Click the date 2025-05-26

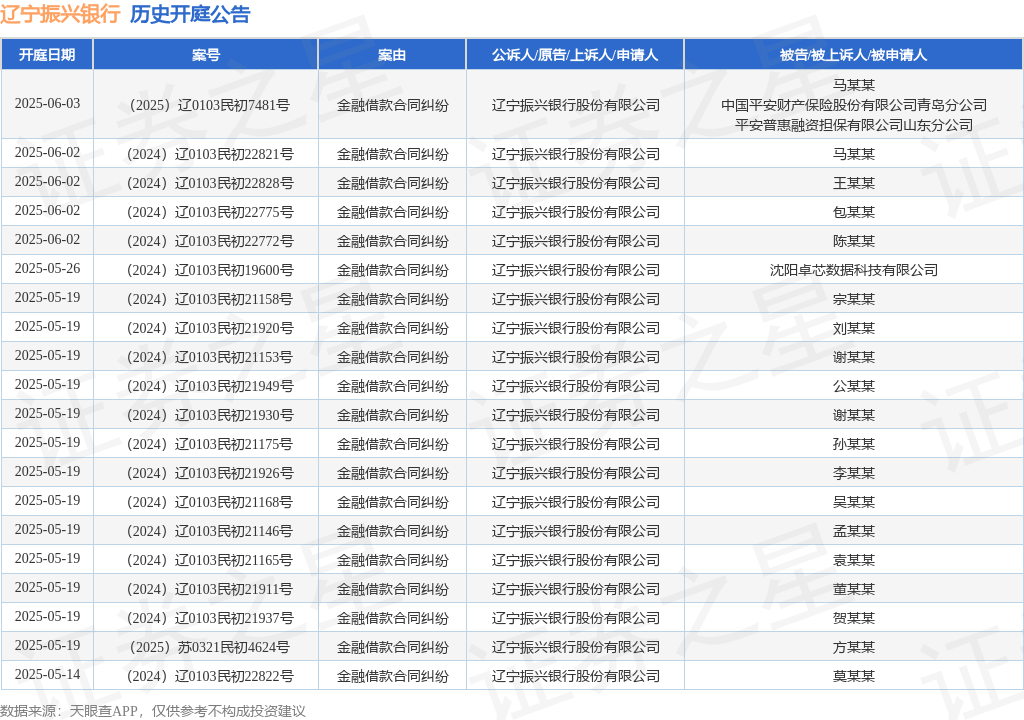click(x=47, y=269)
